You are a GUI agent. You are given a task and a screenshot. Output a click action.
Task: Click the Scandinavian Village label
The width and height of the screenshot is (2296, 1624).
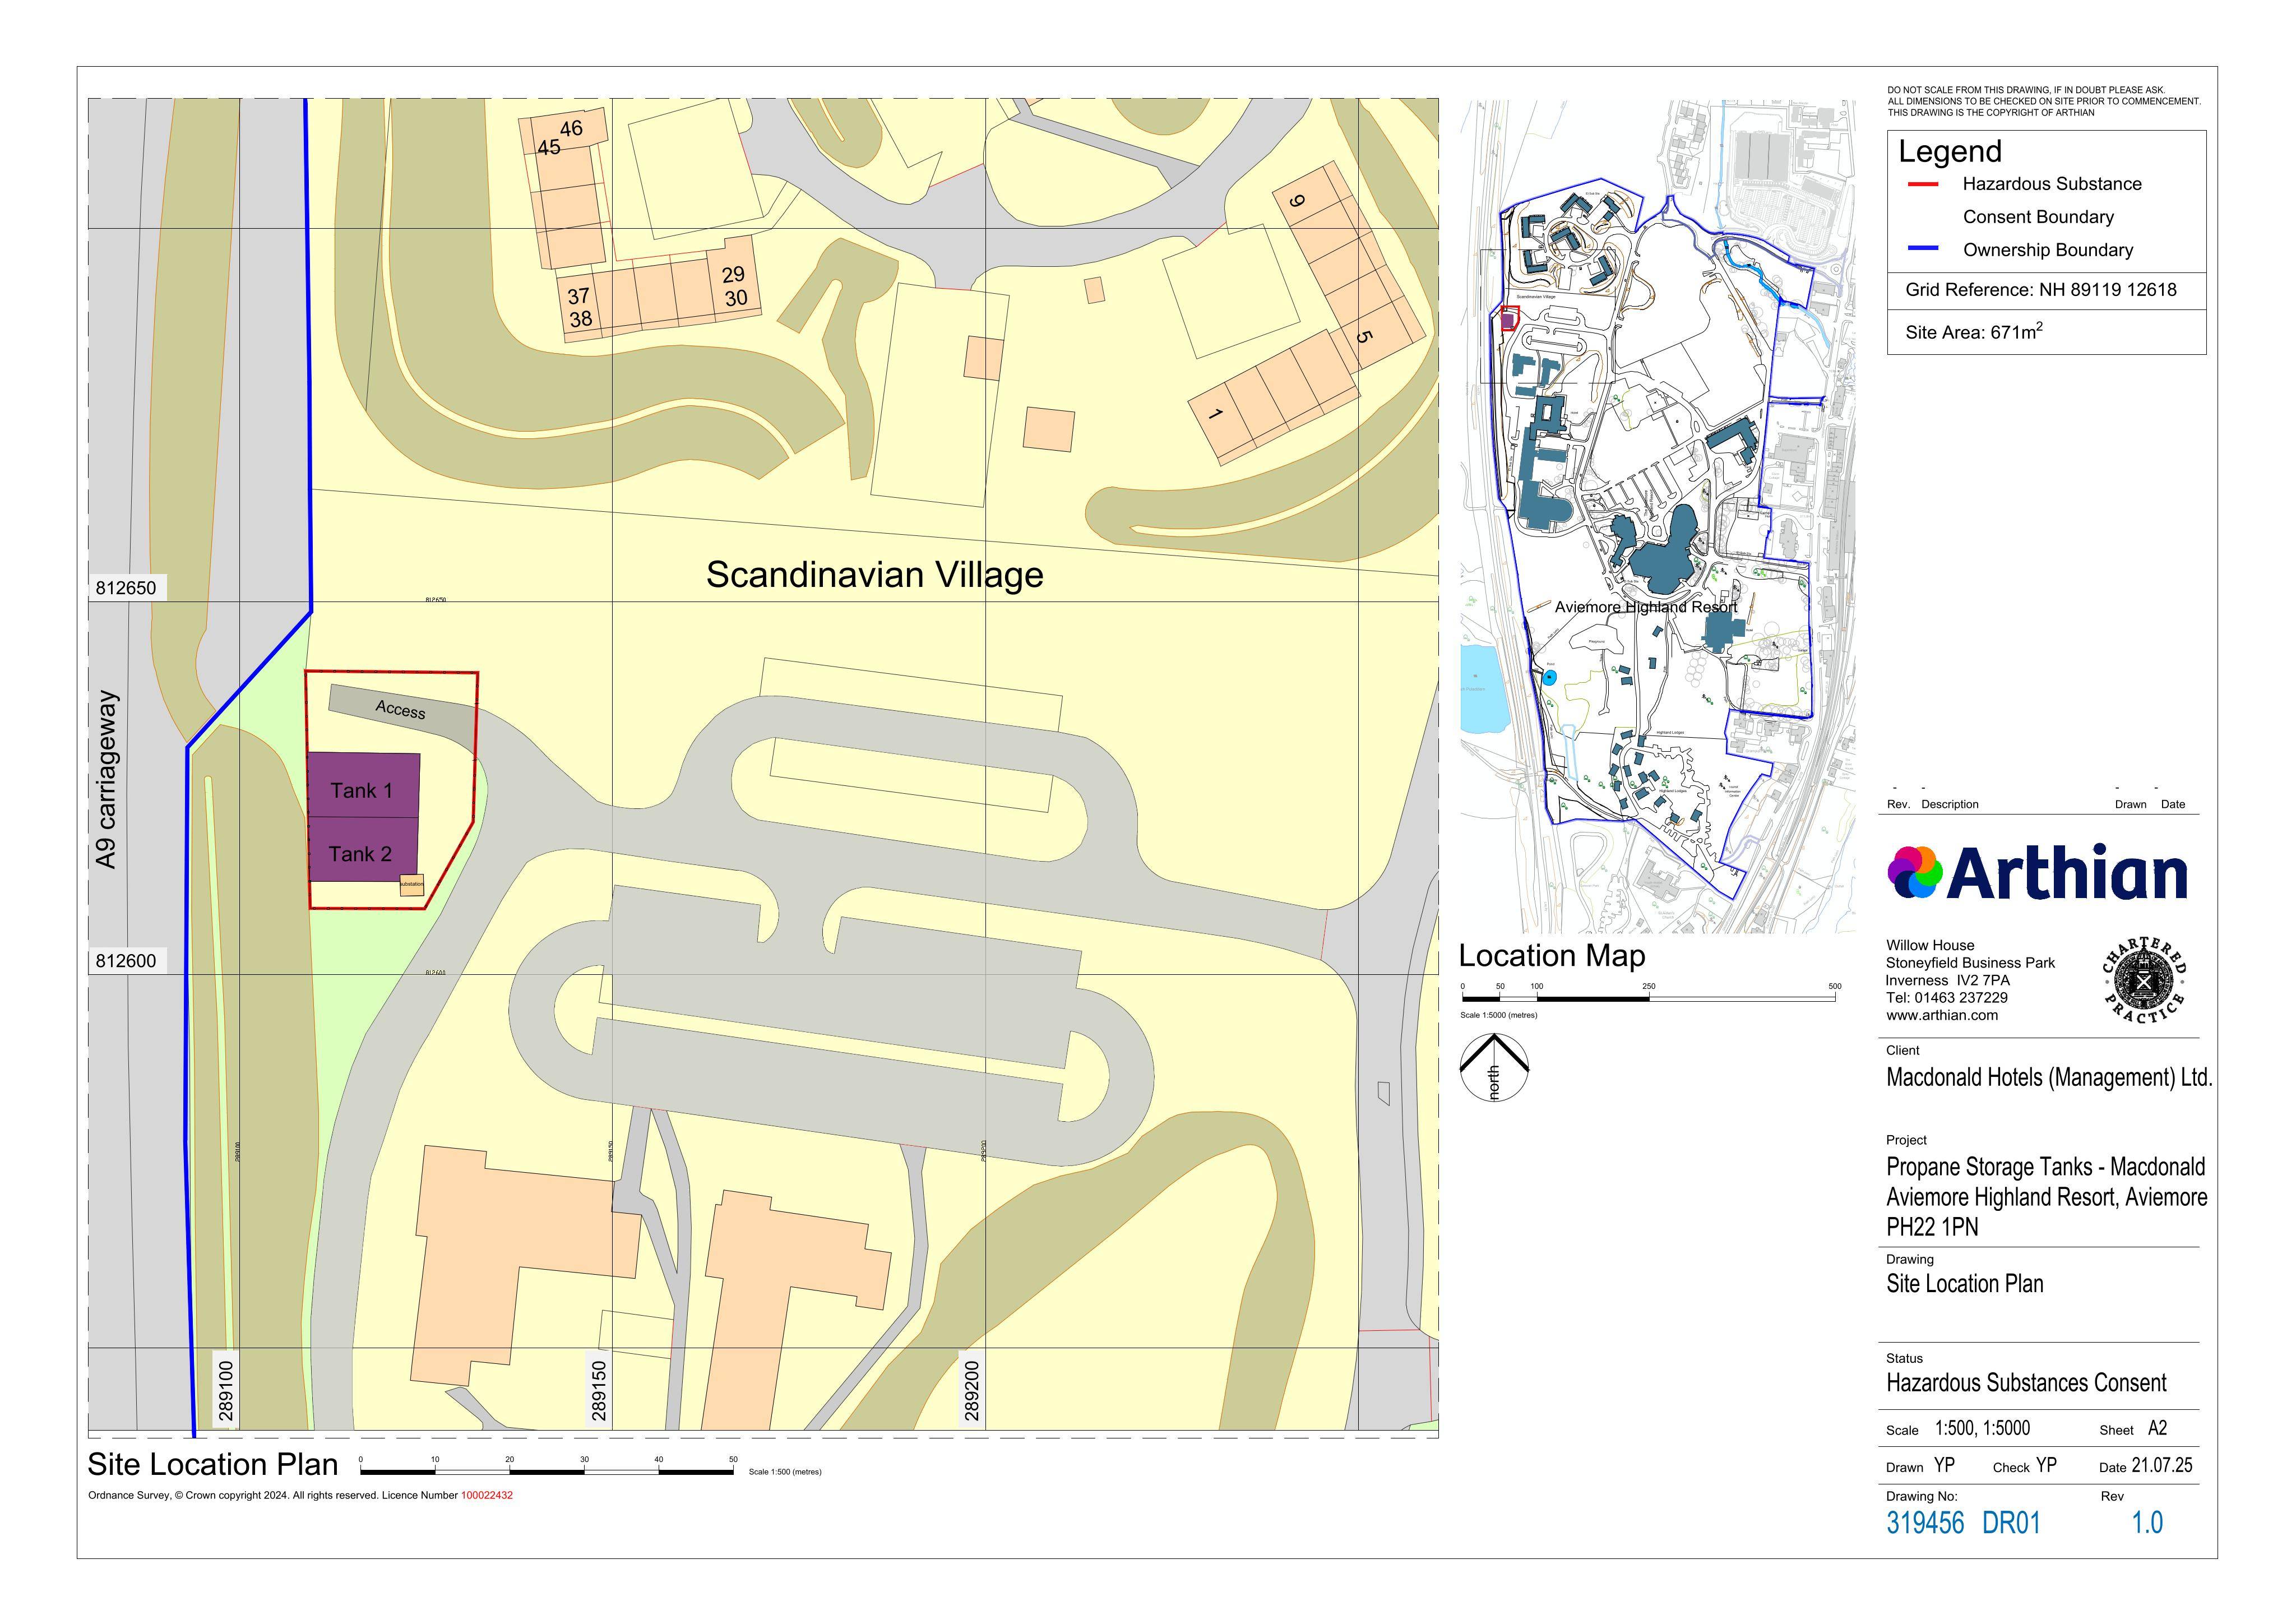pyautogui.click(x=874, y=574)
